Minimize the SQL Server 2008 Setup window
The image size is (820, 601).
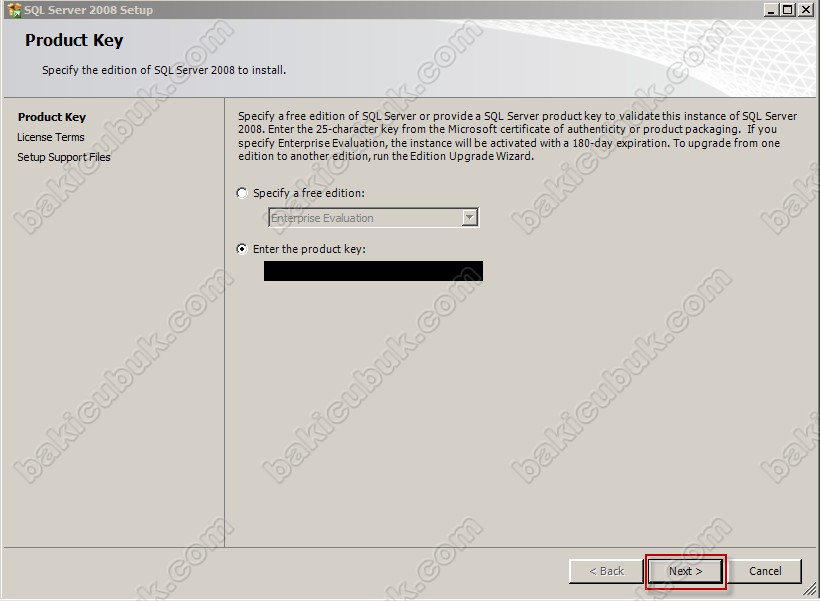(x=770, y=9)
